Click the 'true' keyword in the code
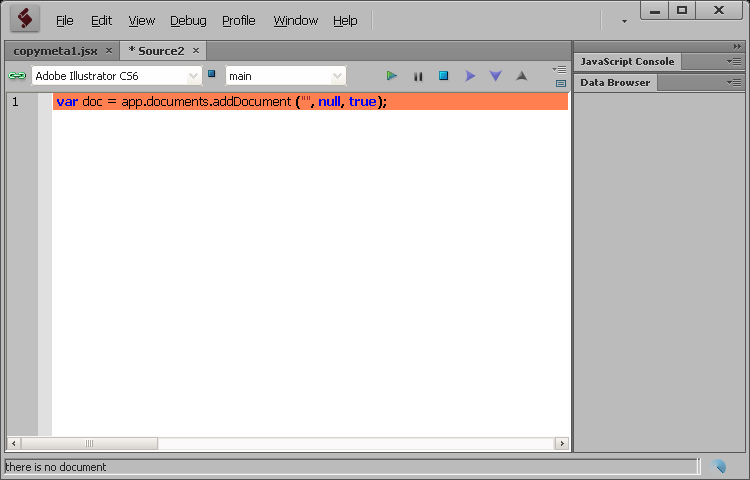The width and height of the screenshot is (750, 480). pyautogui.click(x=362, y=101)
